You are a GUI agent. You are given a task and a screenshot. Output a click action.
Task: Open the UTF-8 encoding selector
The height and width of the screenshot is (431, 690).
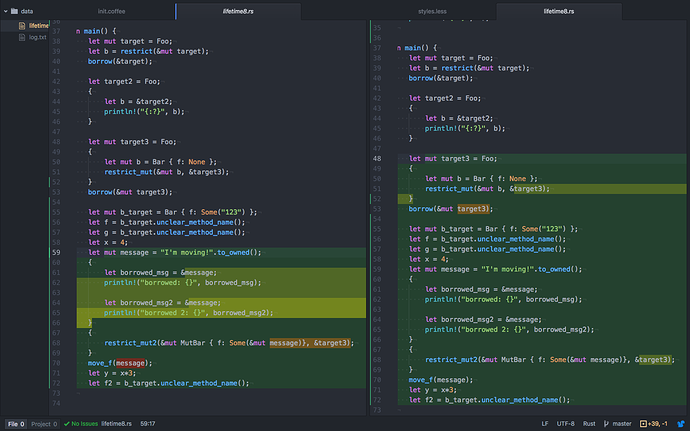[x=564, y=423]
